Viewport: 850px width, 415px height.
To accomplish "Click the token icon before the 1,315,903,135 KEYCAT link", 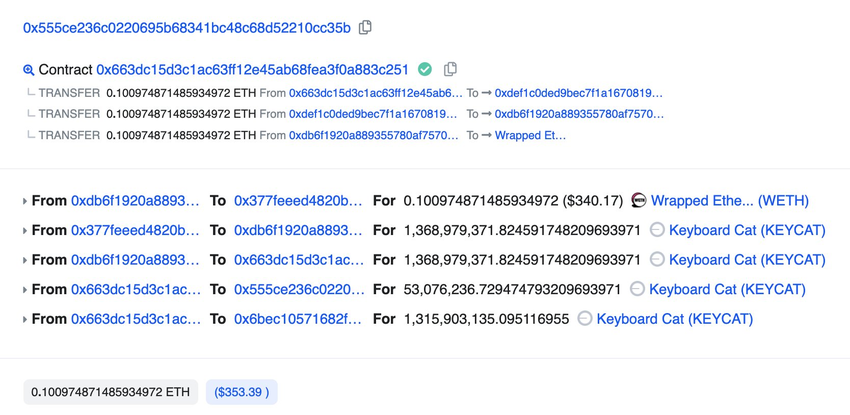I will [585, 319].
